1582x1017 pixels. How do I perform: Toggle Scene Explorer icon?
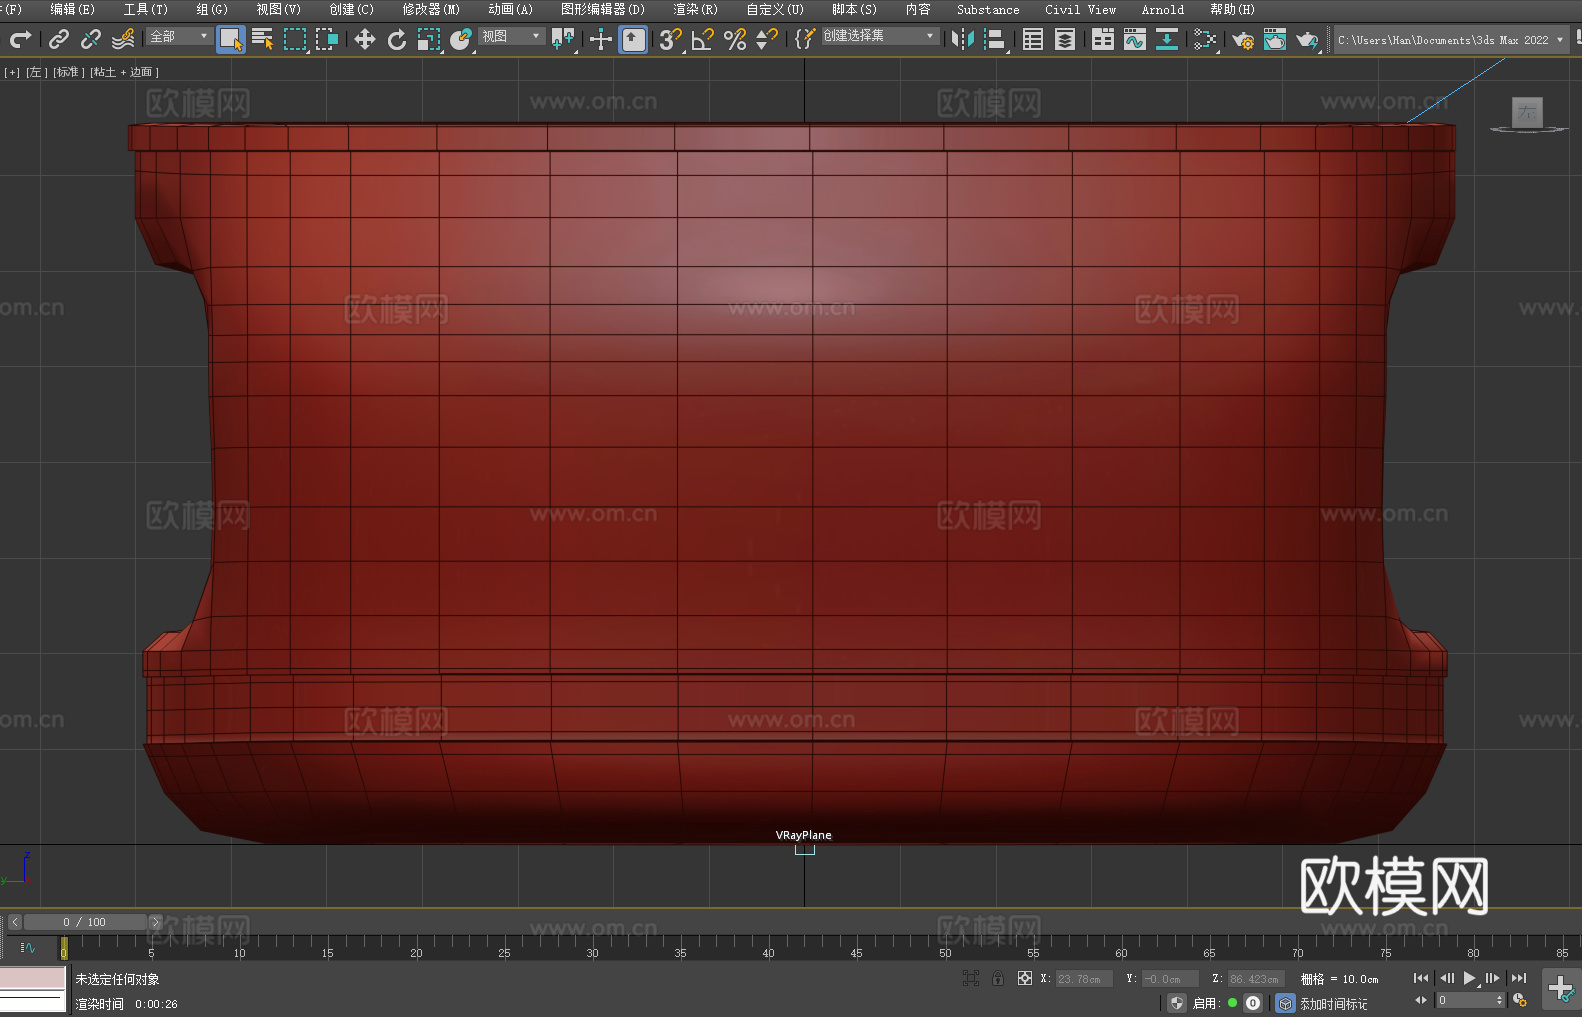(1033, 39)
